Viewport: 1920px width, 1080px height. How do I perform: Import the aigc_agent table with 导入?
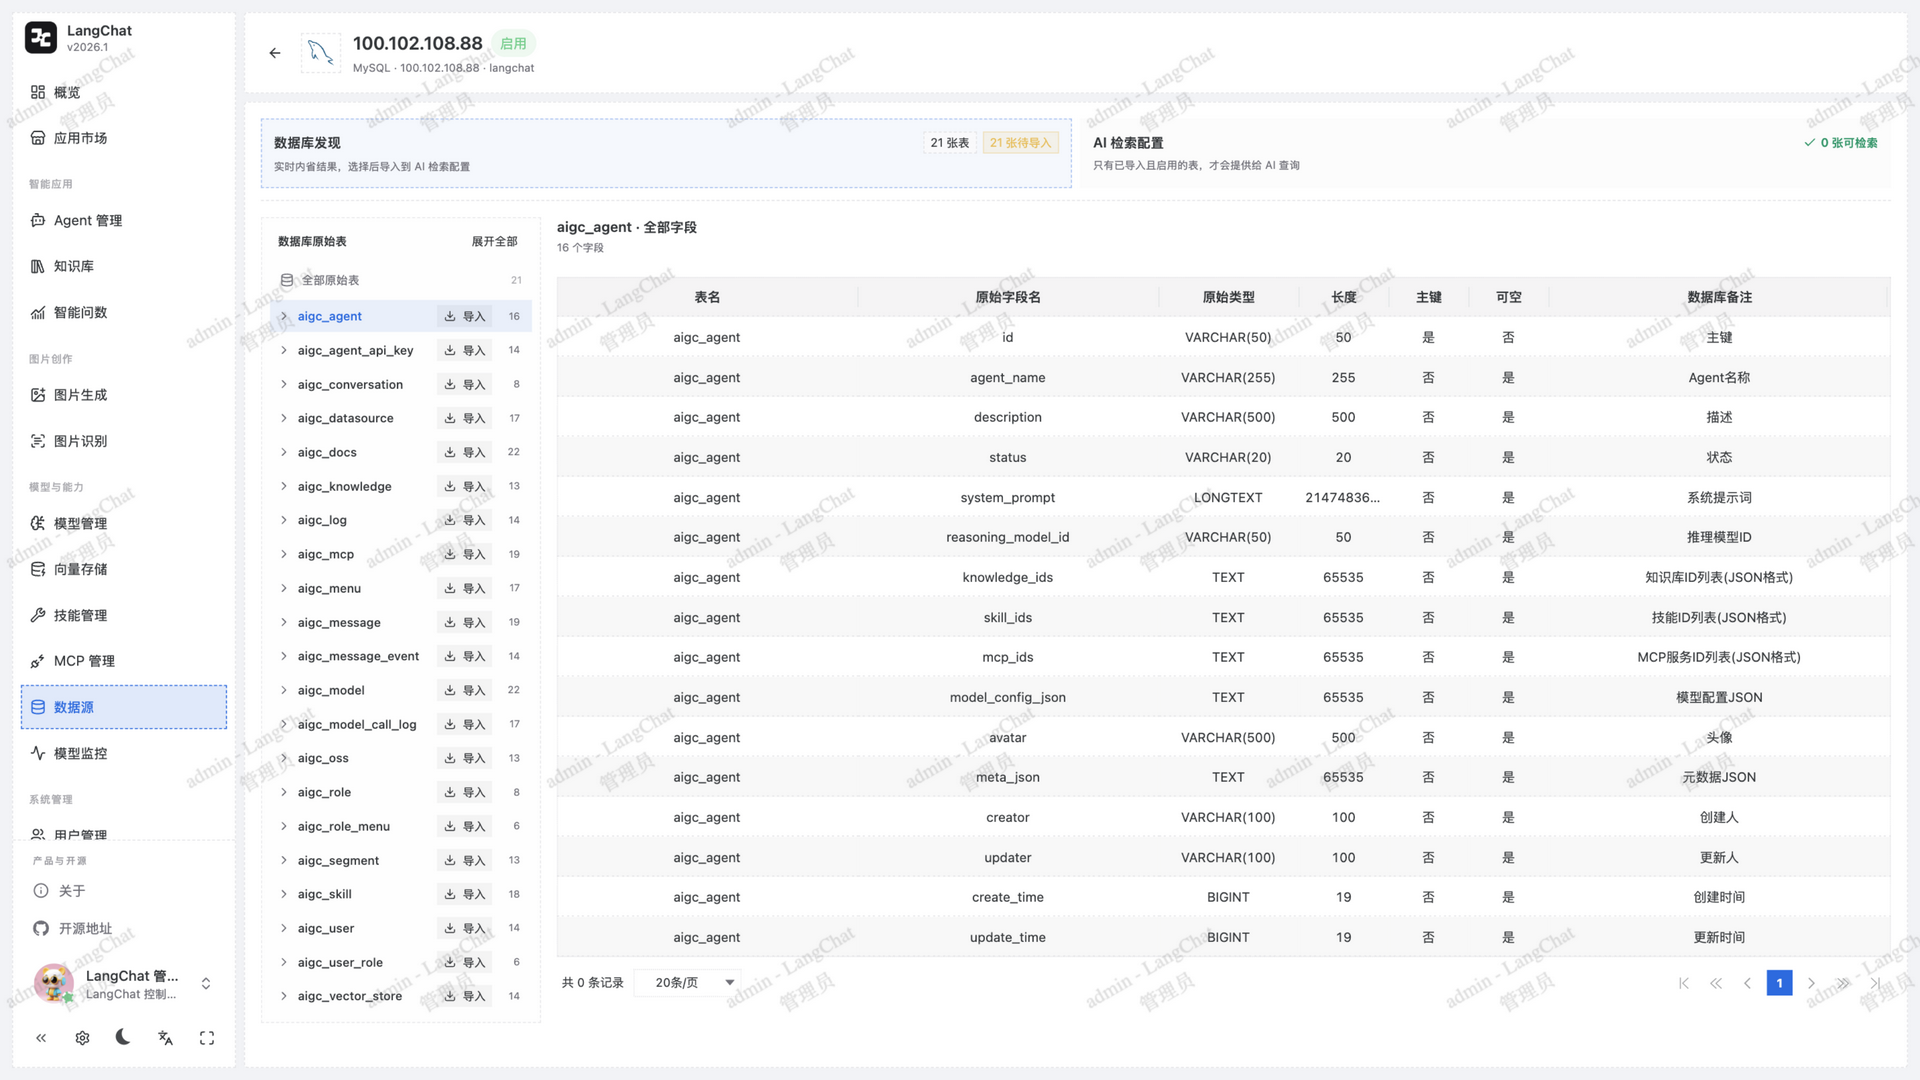click(465, 316)
